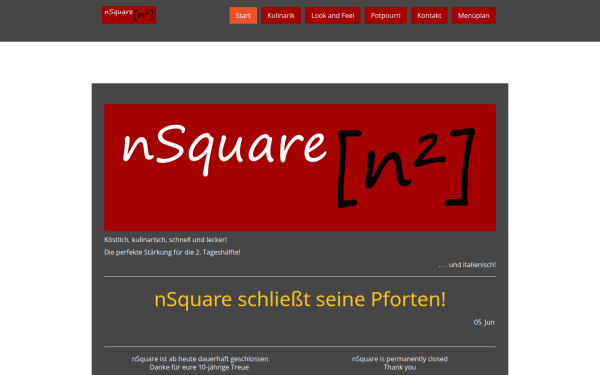Click the "05 Jun" post date
Viewport: 600px width, 375px height.
(x=484, y=322)
